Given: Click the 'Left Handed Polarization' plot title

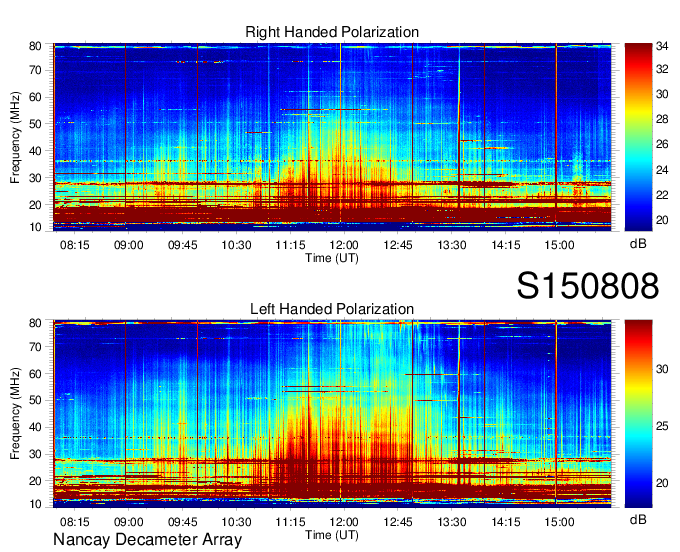Looking at the screenshot, I should point(332,309).
